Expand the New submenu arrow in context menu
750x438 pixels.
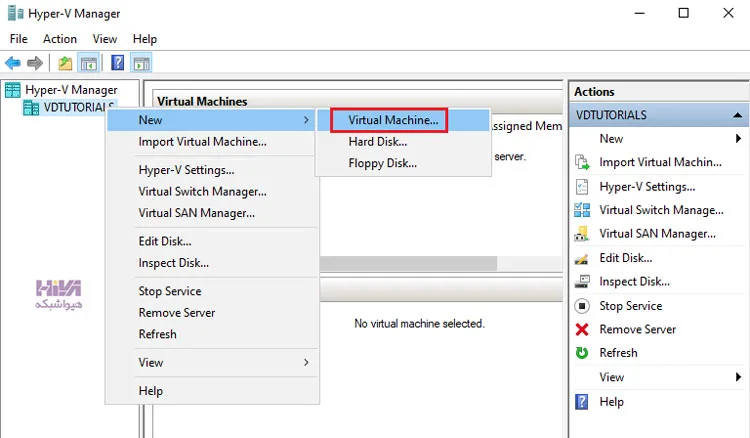click(306, 120)
